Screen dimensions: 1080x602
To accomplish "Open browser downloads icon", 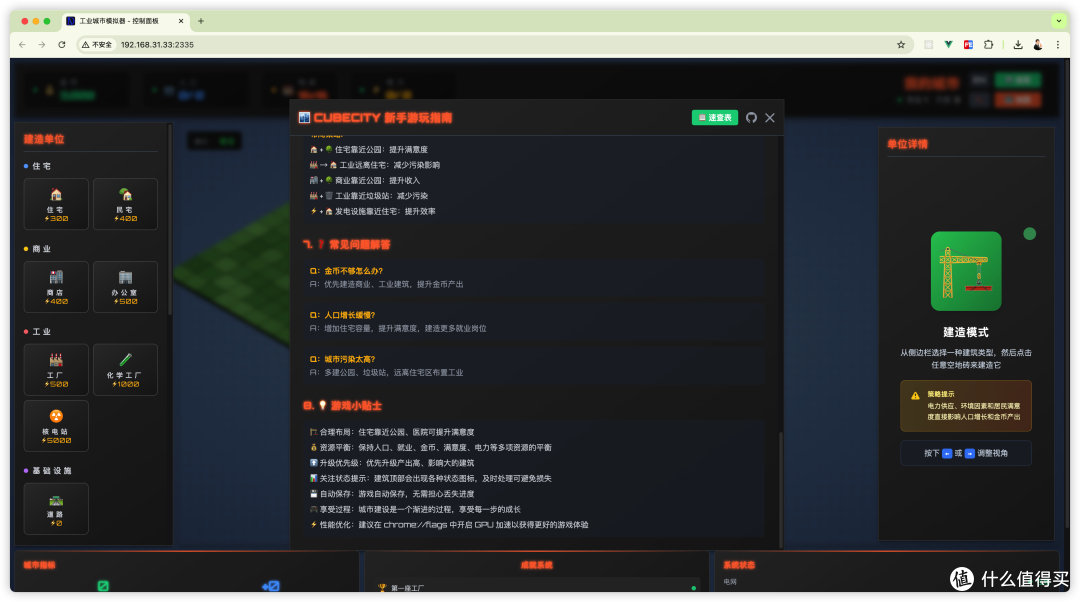I will click(1018, 45).
